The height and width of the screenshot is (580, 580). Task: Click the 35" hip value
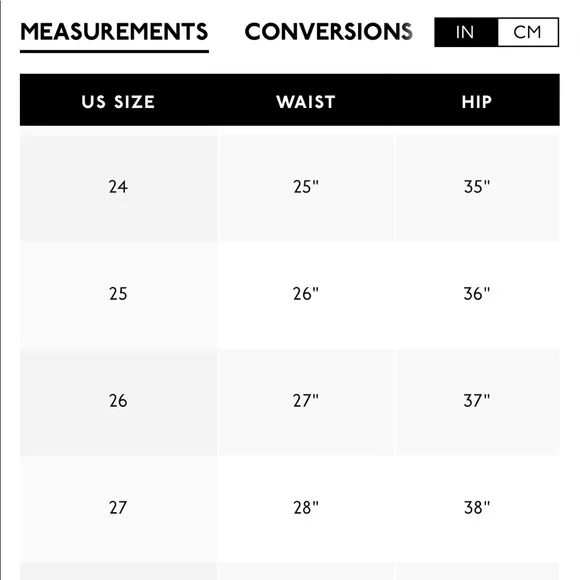pyautogui.click(x=477, y=187)
